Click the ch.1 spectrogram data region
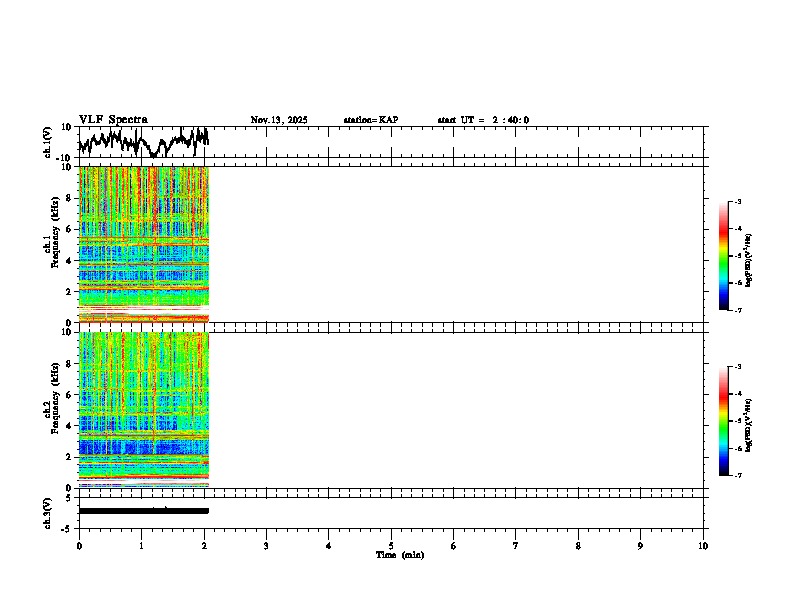 (x=143, y=244)
